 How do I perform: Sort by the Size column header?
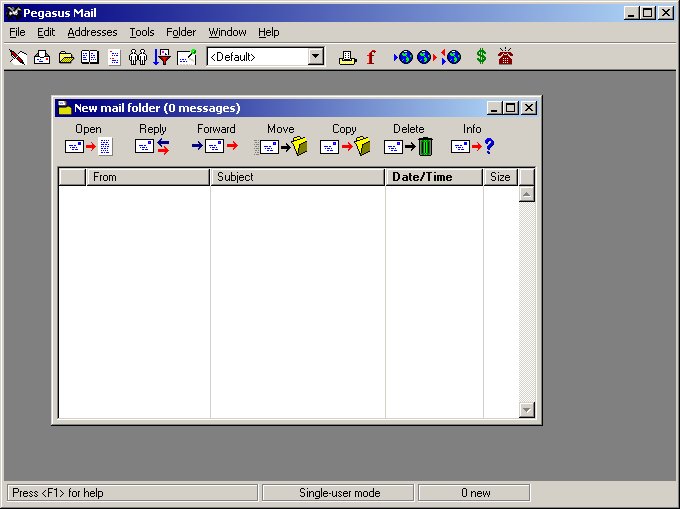coord(500,177)
